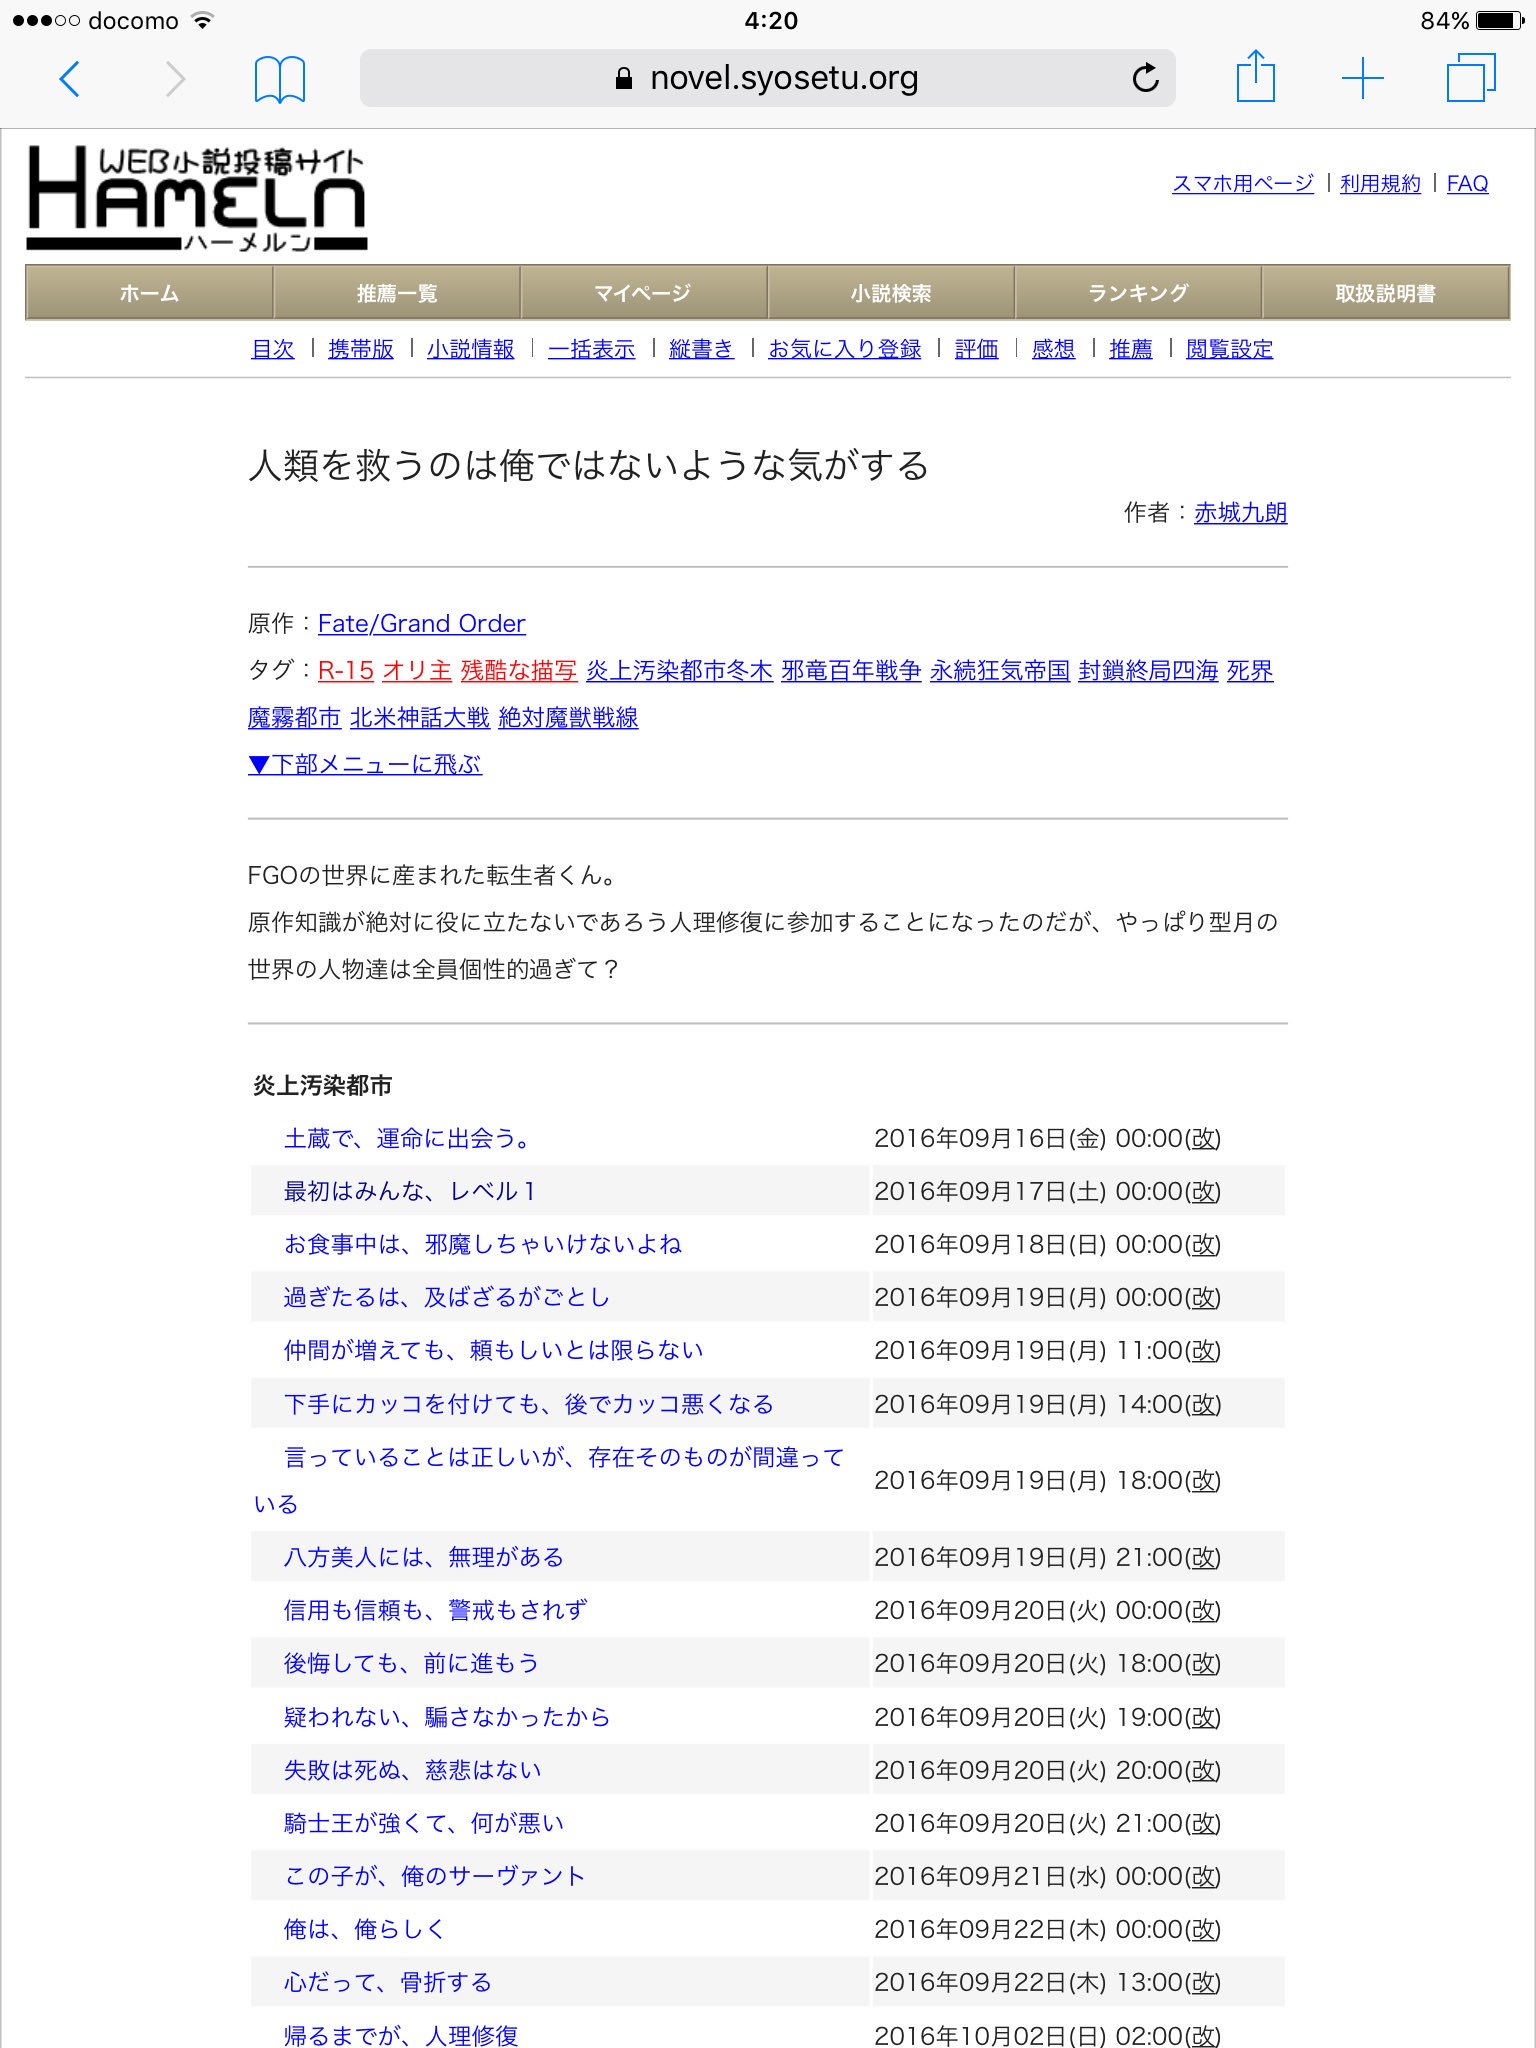1536x2048 pixels.
Task: Open chapter 失敗は死ぬ、慈悲はない
Action: tap(413, 1771)
